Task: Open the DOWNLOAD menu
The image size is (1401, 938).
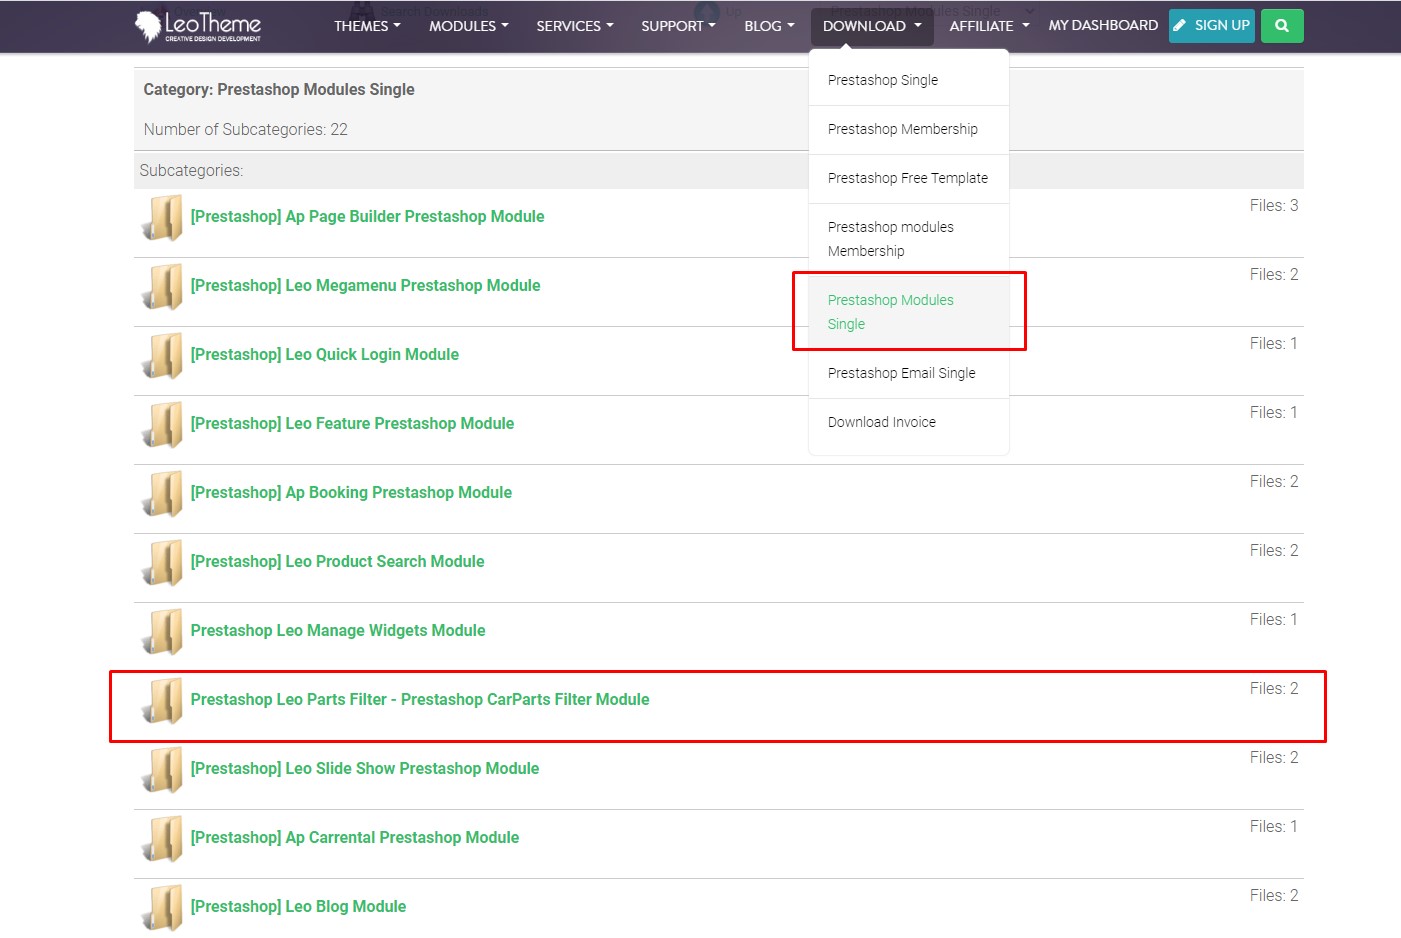Action: pyautogui.click(x=870, y=26)
